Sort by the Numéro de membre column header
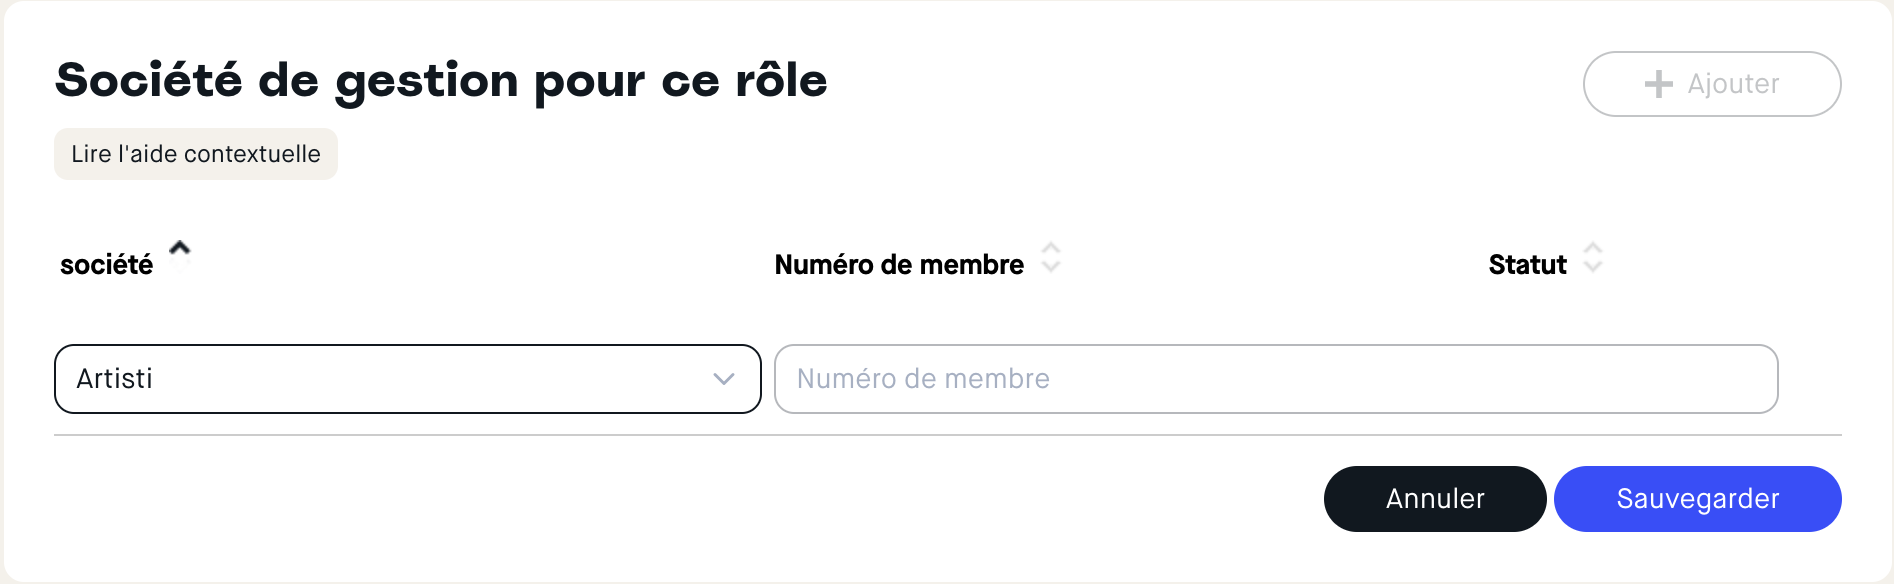 (899, 265)
